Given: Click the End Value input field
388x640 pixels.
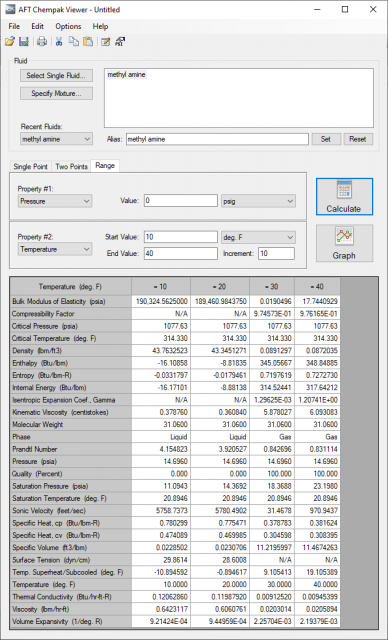Looking at the screenshot, I should tap(181, 253).
